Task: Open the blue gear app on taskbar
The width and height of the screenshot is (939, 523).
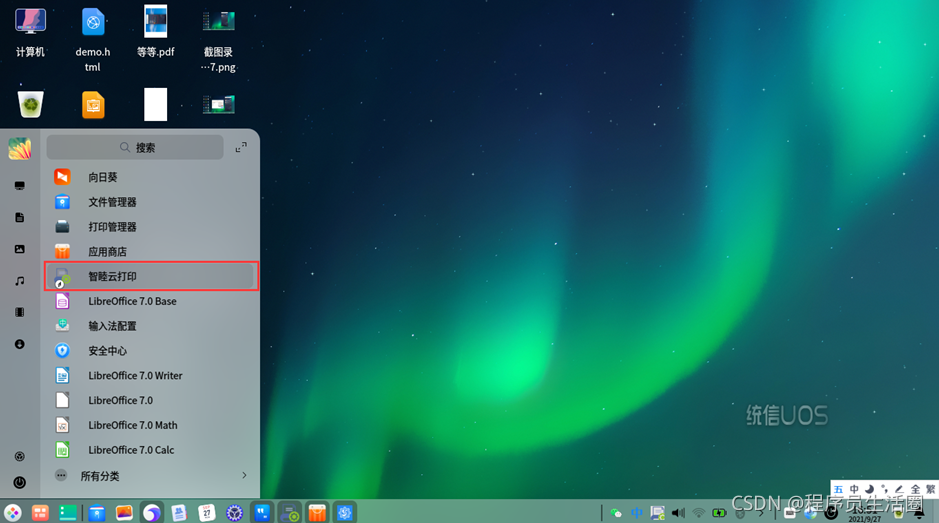Action: 345,513
